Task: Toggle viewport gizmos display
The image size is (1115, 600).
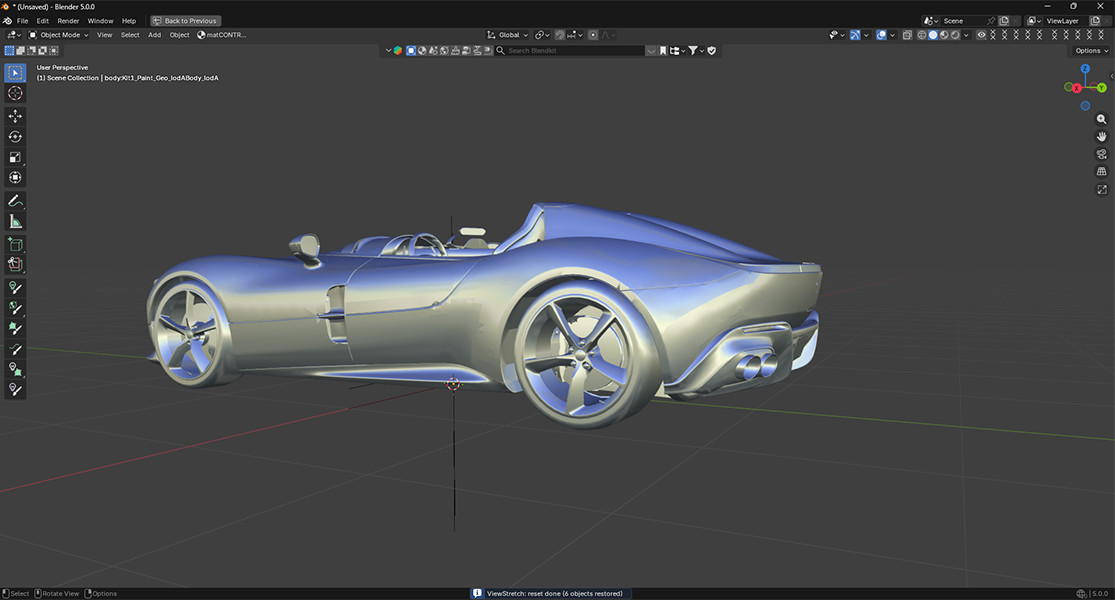Action: 855,35
